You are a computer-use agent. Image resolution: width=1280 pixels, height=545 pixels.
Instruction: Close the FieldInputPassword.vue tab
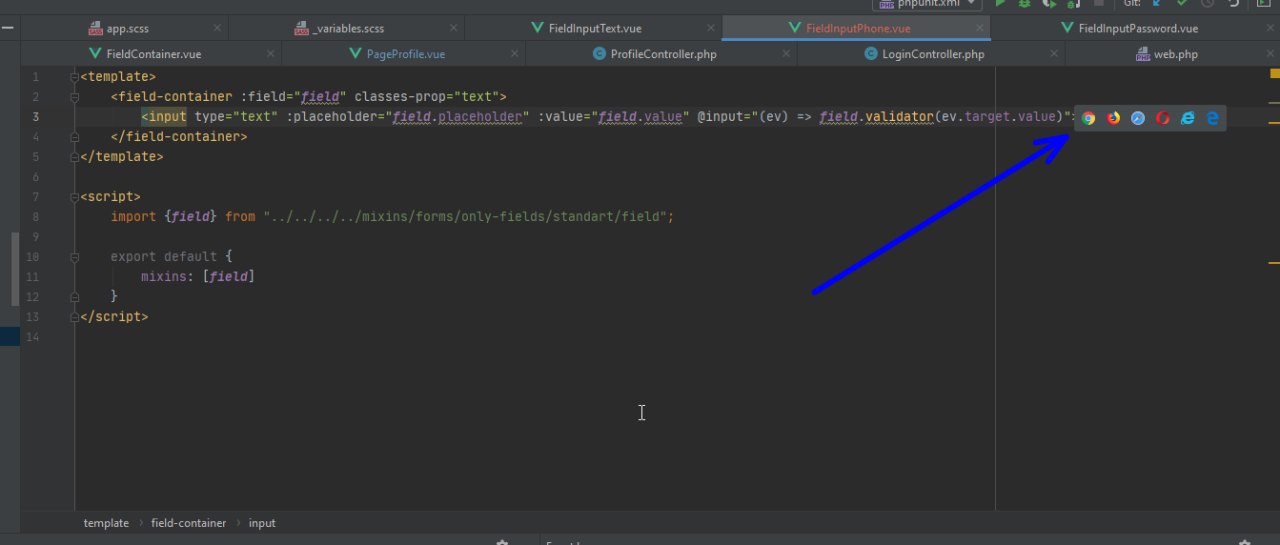[1270, 28]
